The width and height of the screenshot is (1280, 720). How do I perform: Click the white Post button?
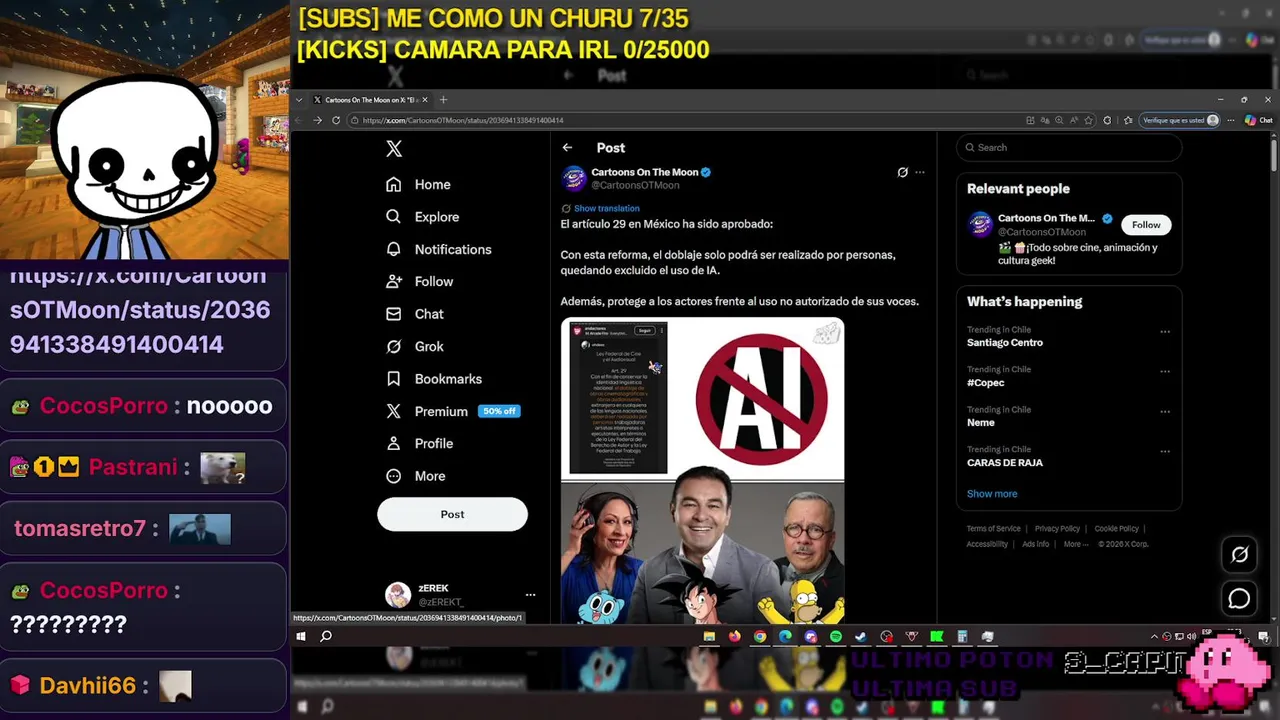pos(452,514)
